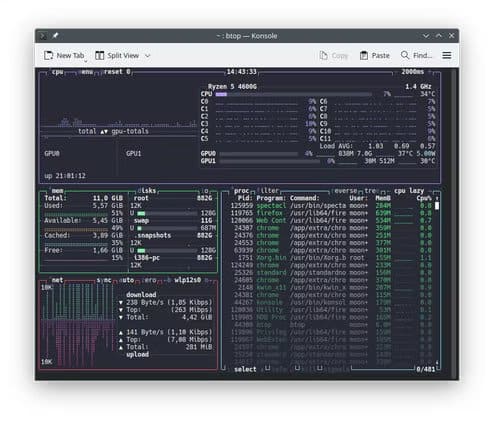Expand the Split View dropdown chevron
This screenshot has height=422, width=494.
147,56
